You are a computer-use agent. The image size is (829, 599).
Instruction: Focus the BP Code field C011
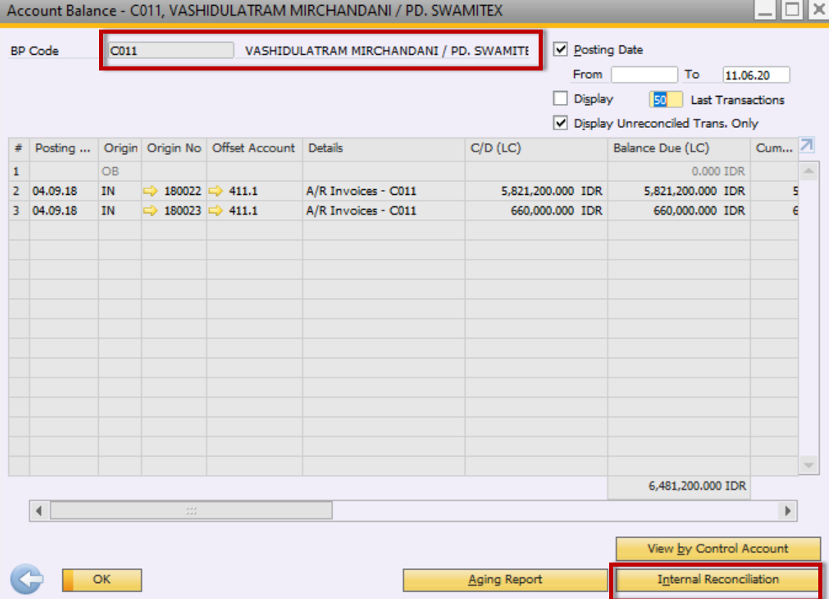(170, 51)
